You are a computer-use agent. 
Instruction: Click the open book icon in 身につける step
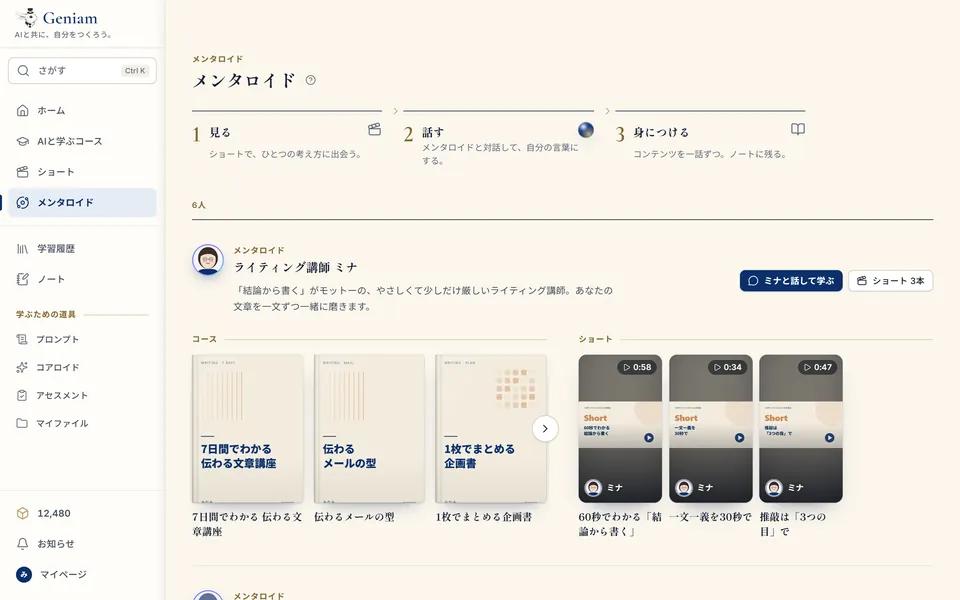[798, 129]
